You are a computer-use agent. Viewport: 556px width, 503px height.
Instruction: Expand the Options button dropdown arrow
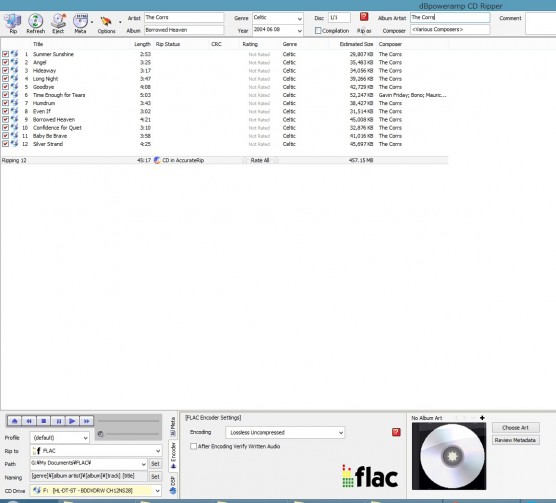click(120, 22)
